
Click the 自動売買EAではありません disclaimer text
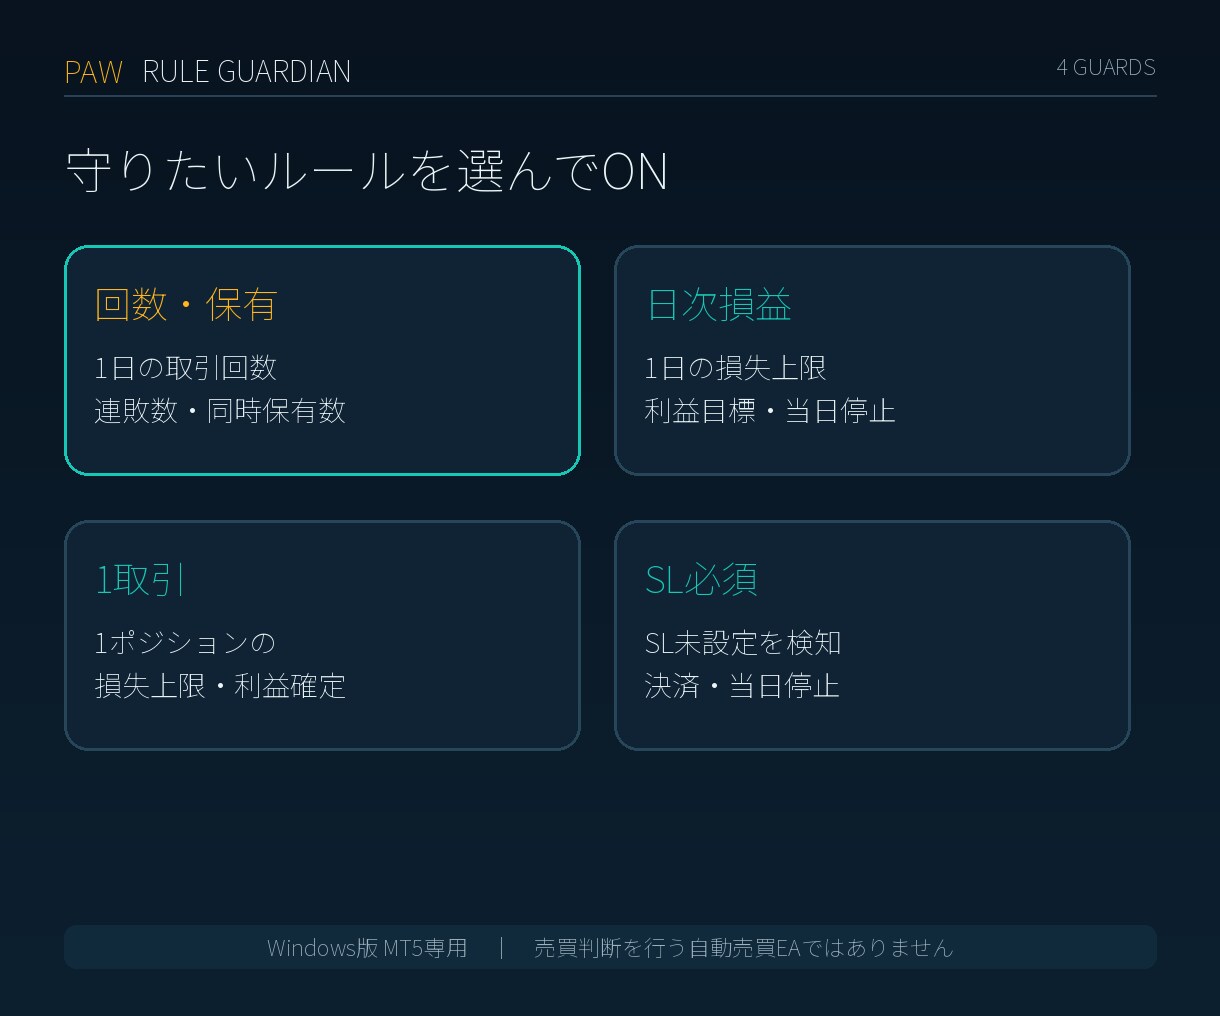[x=821, y=948]
